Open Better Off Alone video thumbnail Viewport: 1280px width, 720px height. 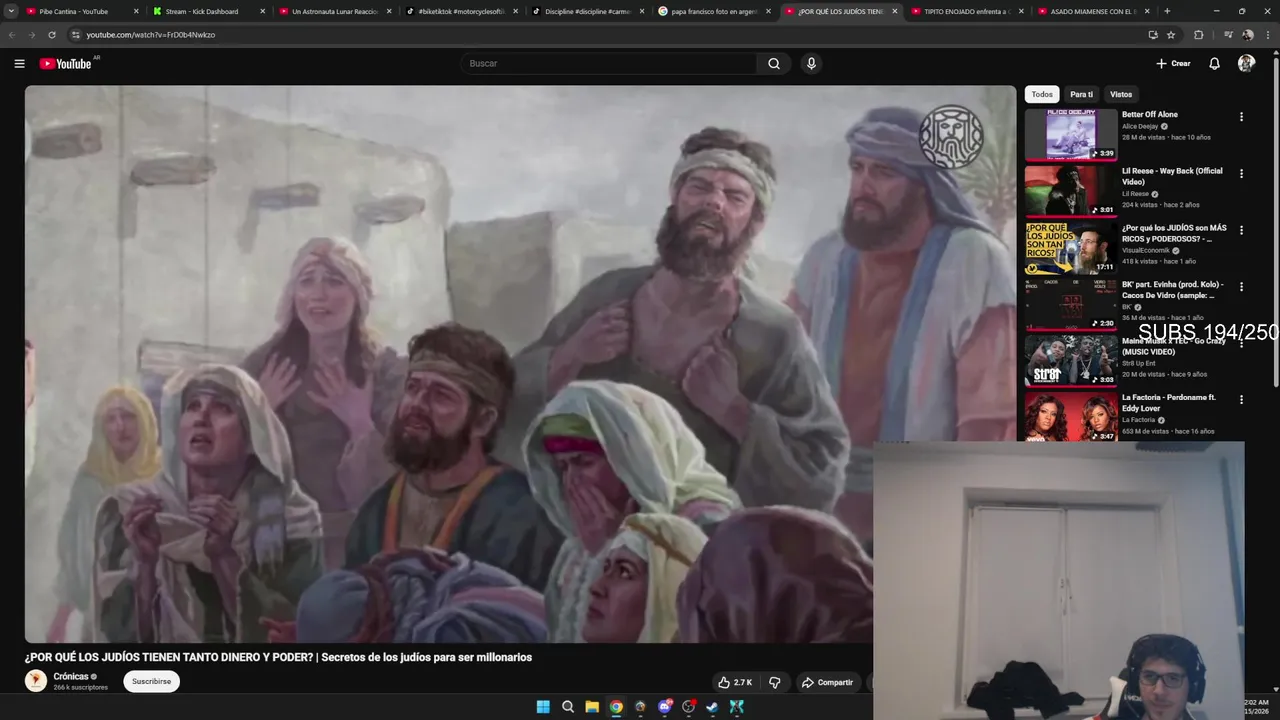point(1071,135)
